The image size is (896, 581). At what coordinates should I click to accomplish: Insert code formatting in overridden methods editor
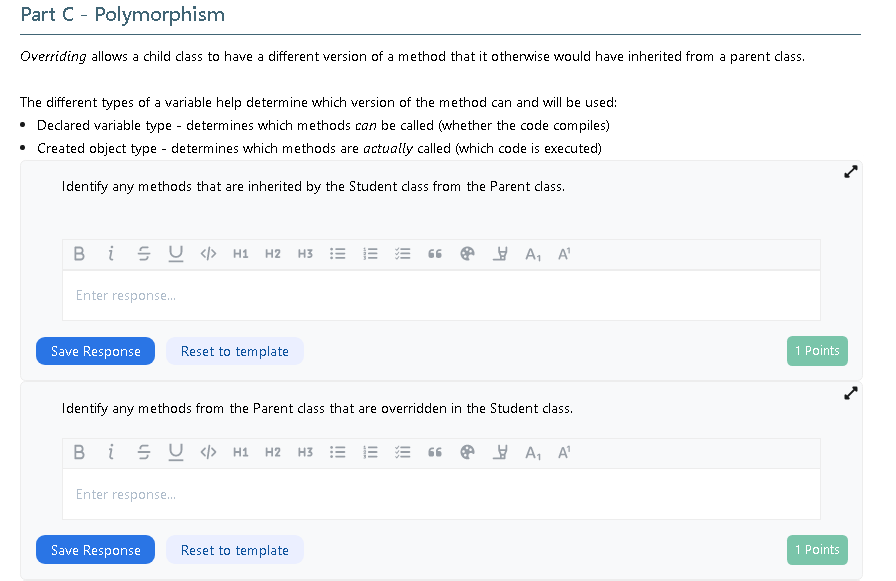point(208,452)
